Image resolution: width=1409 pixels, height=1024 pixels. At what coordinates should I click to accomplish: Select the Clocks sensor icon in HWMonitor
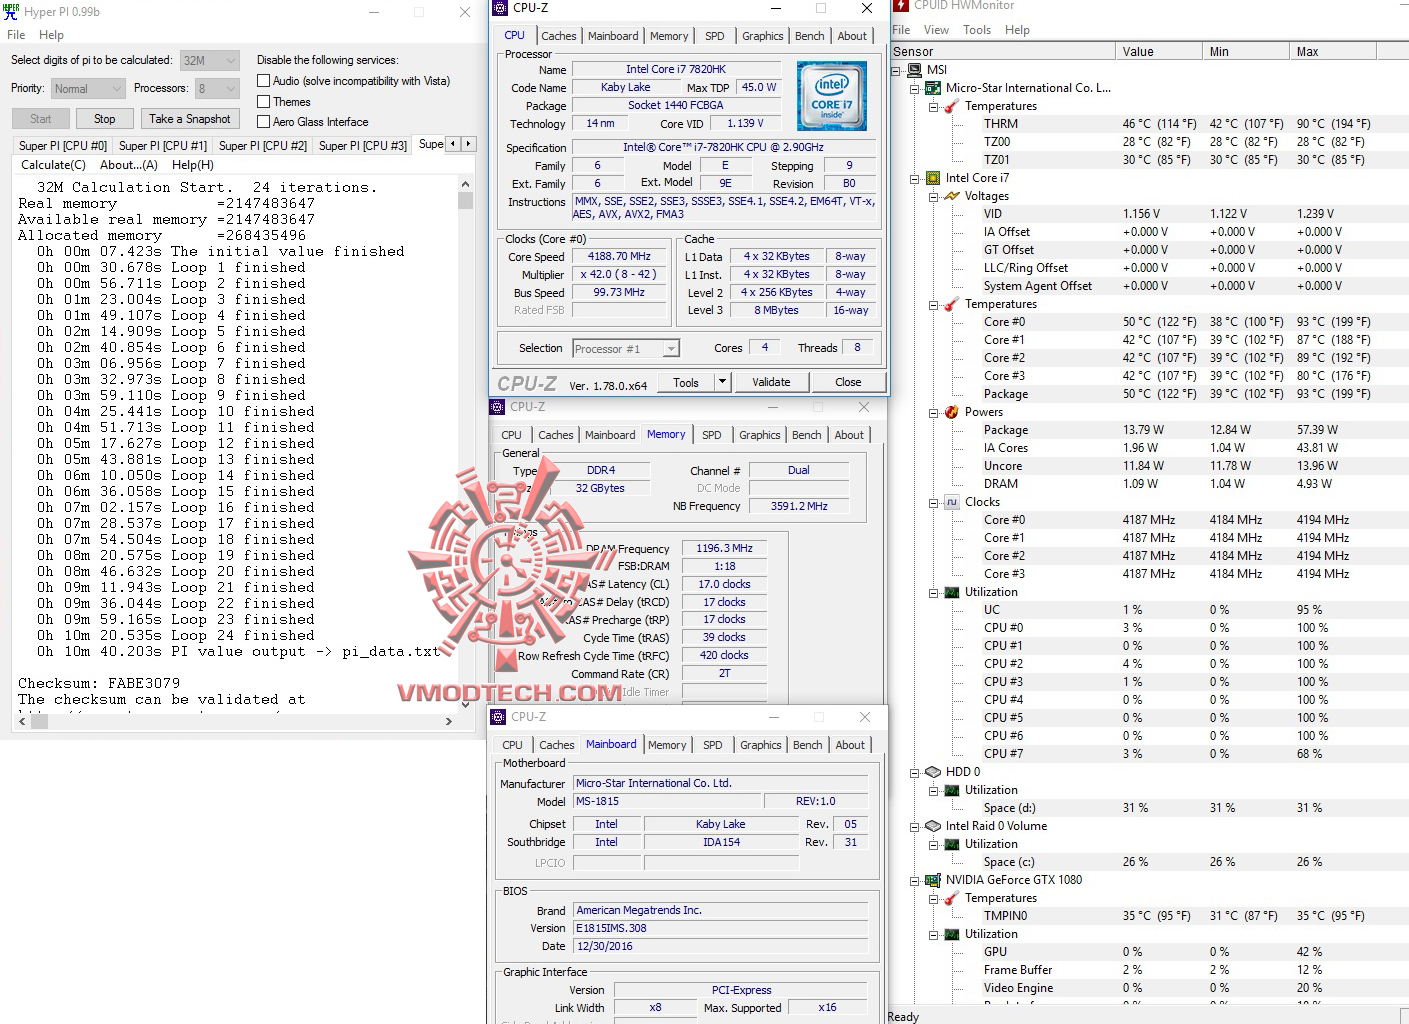tap(950, 502)
